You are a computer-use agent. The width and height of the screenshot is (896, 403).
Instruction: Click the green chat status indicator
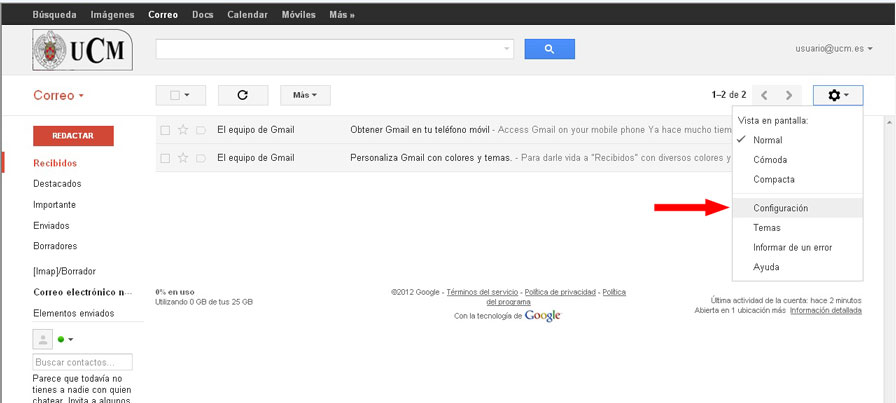(61, 340)
